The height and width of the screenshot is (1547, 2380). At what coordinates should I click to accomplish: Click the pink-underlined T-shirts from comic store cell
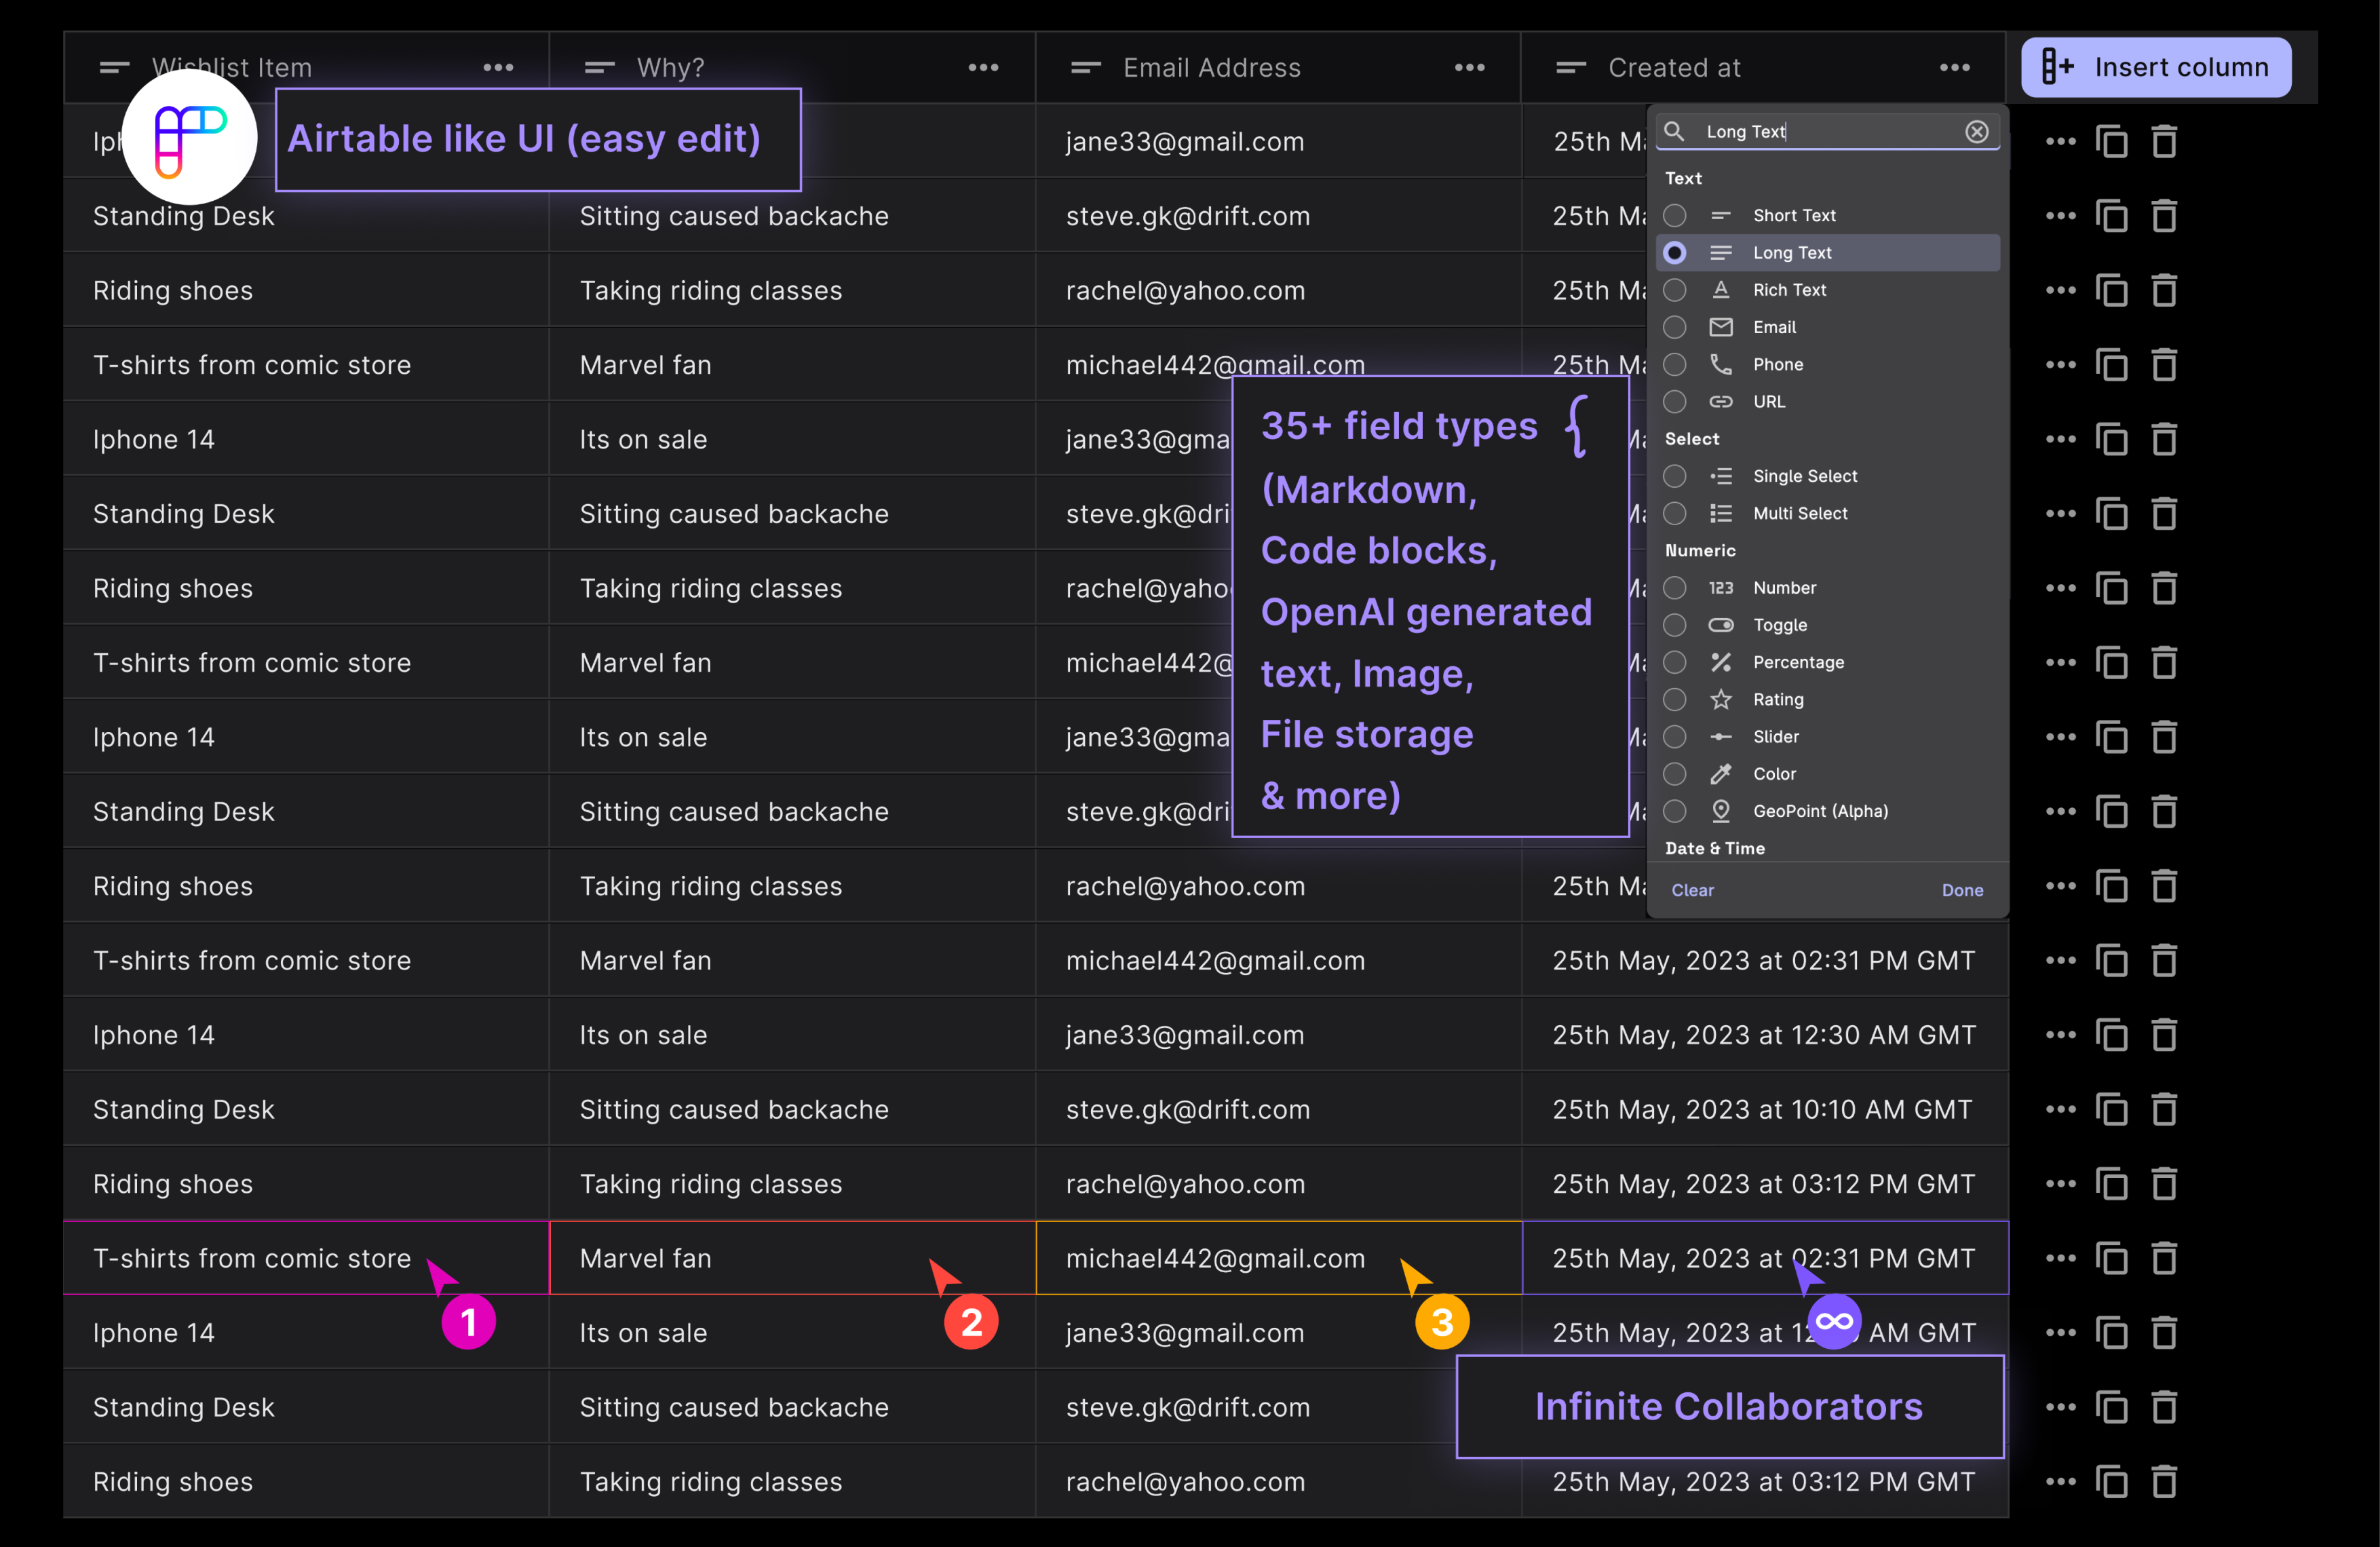click(306, 1258)
